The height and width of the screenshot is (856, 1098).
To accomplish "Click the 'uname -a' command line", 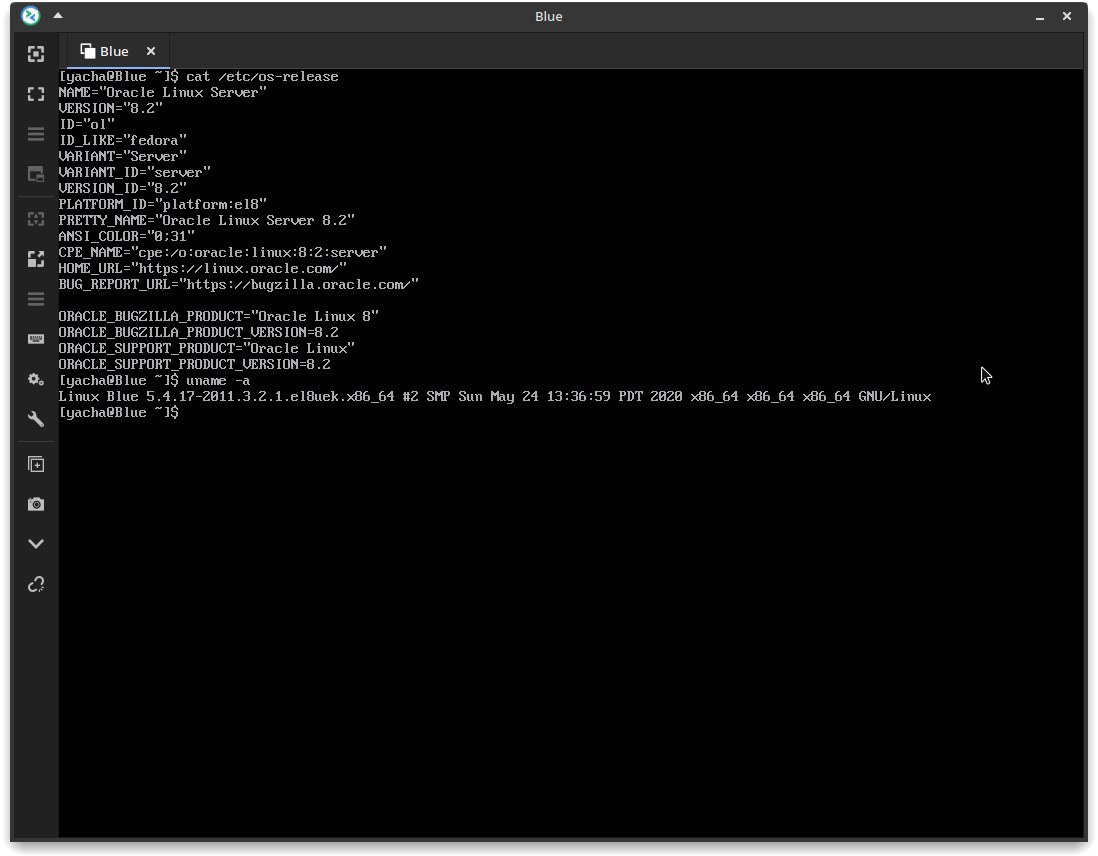I will click(154, 380).
